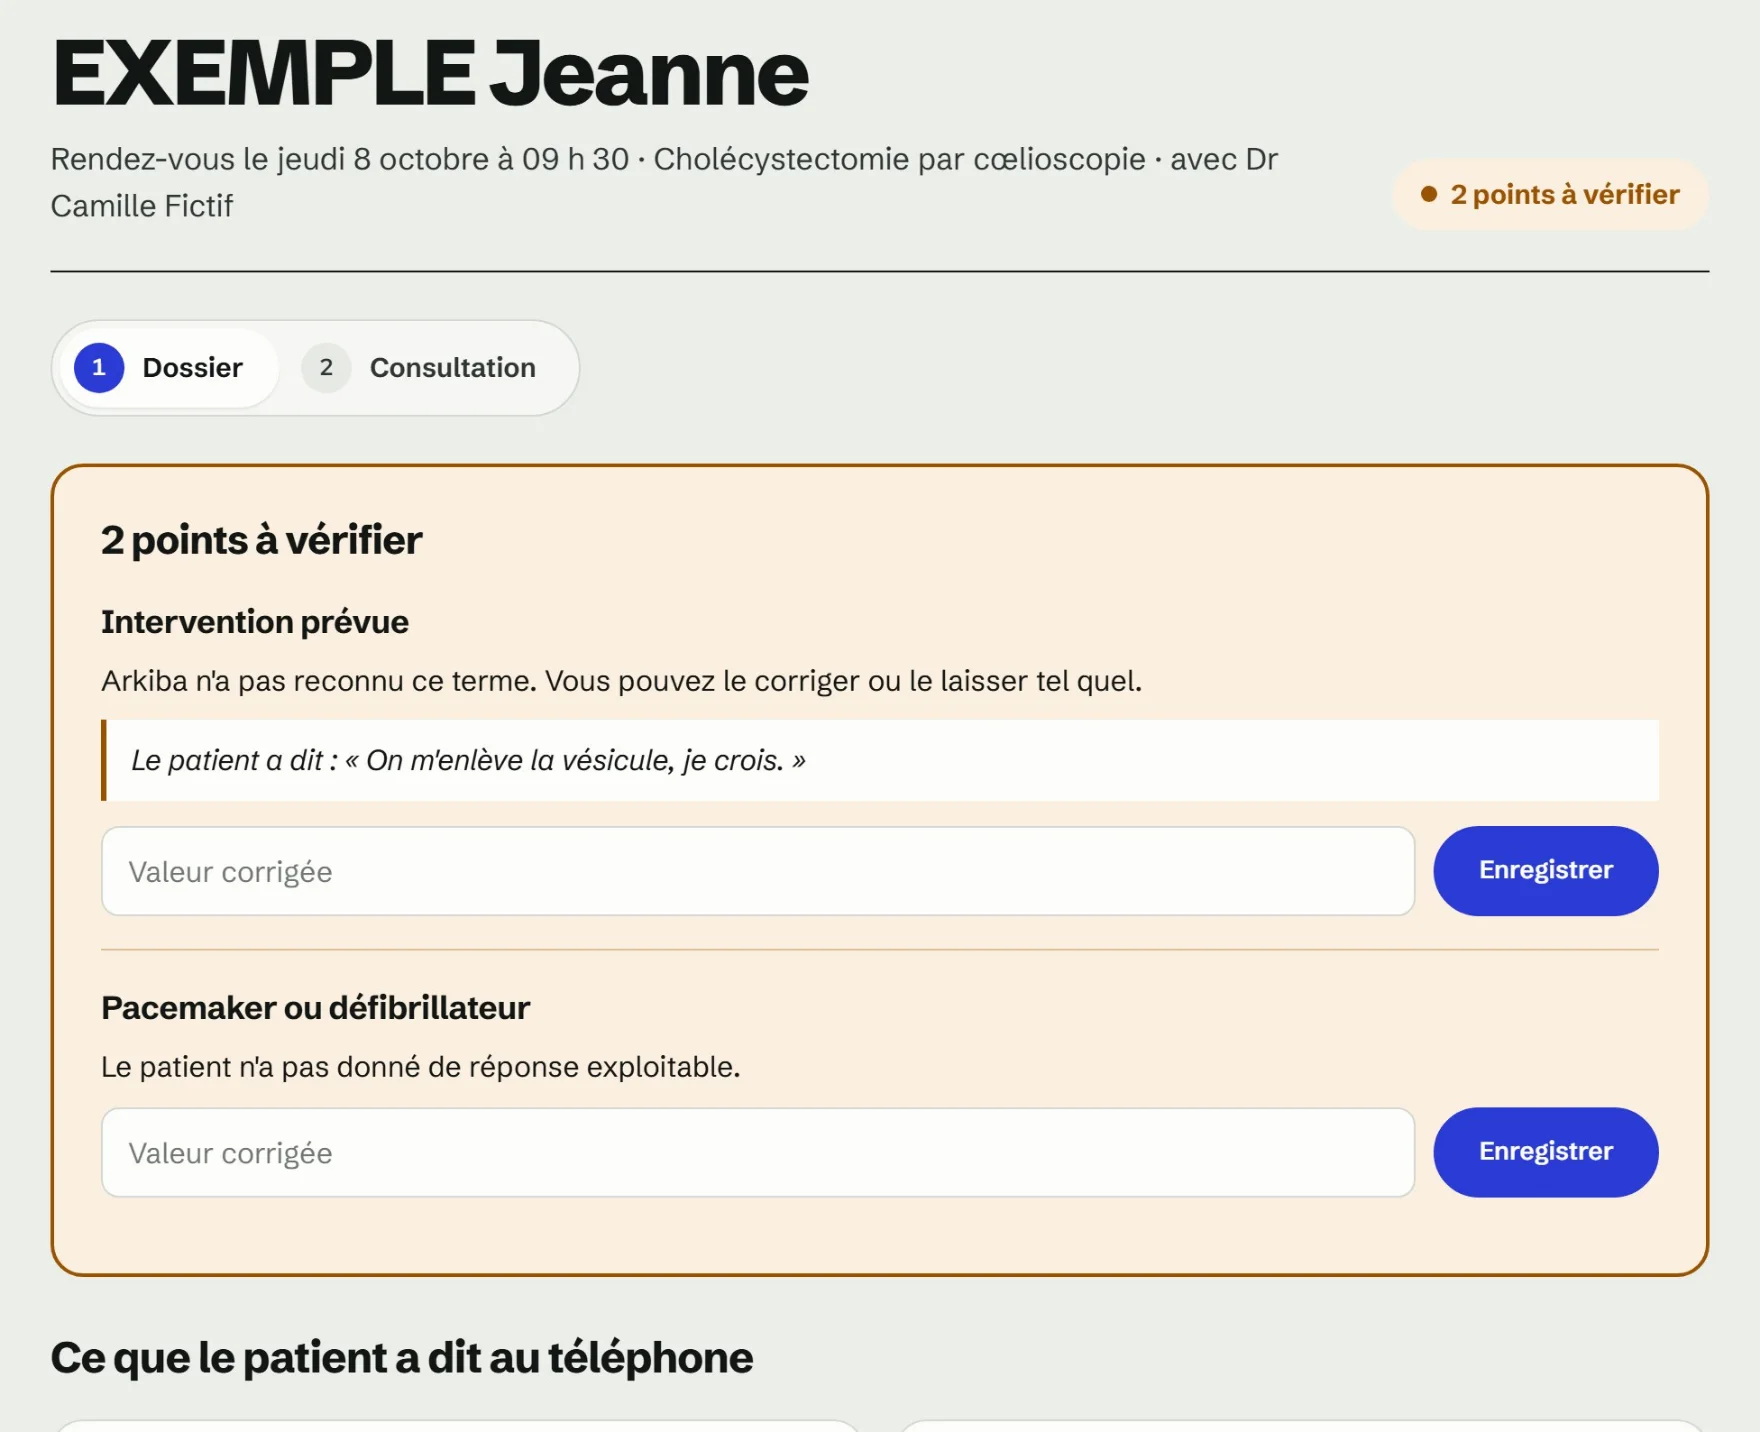Click 'Arkiba n'a pas reconnu ce terme' message

pyautogui.click(x=621, y=681)
